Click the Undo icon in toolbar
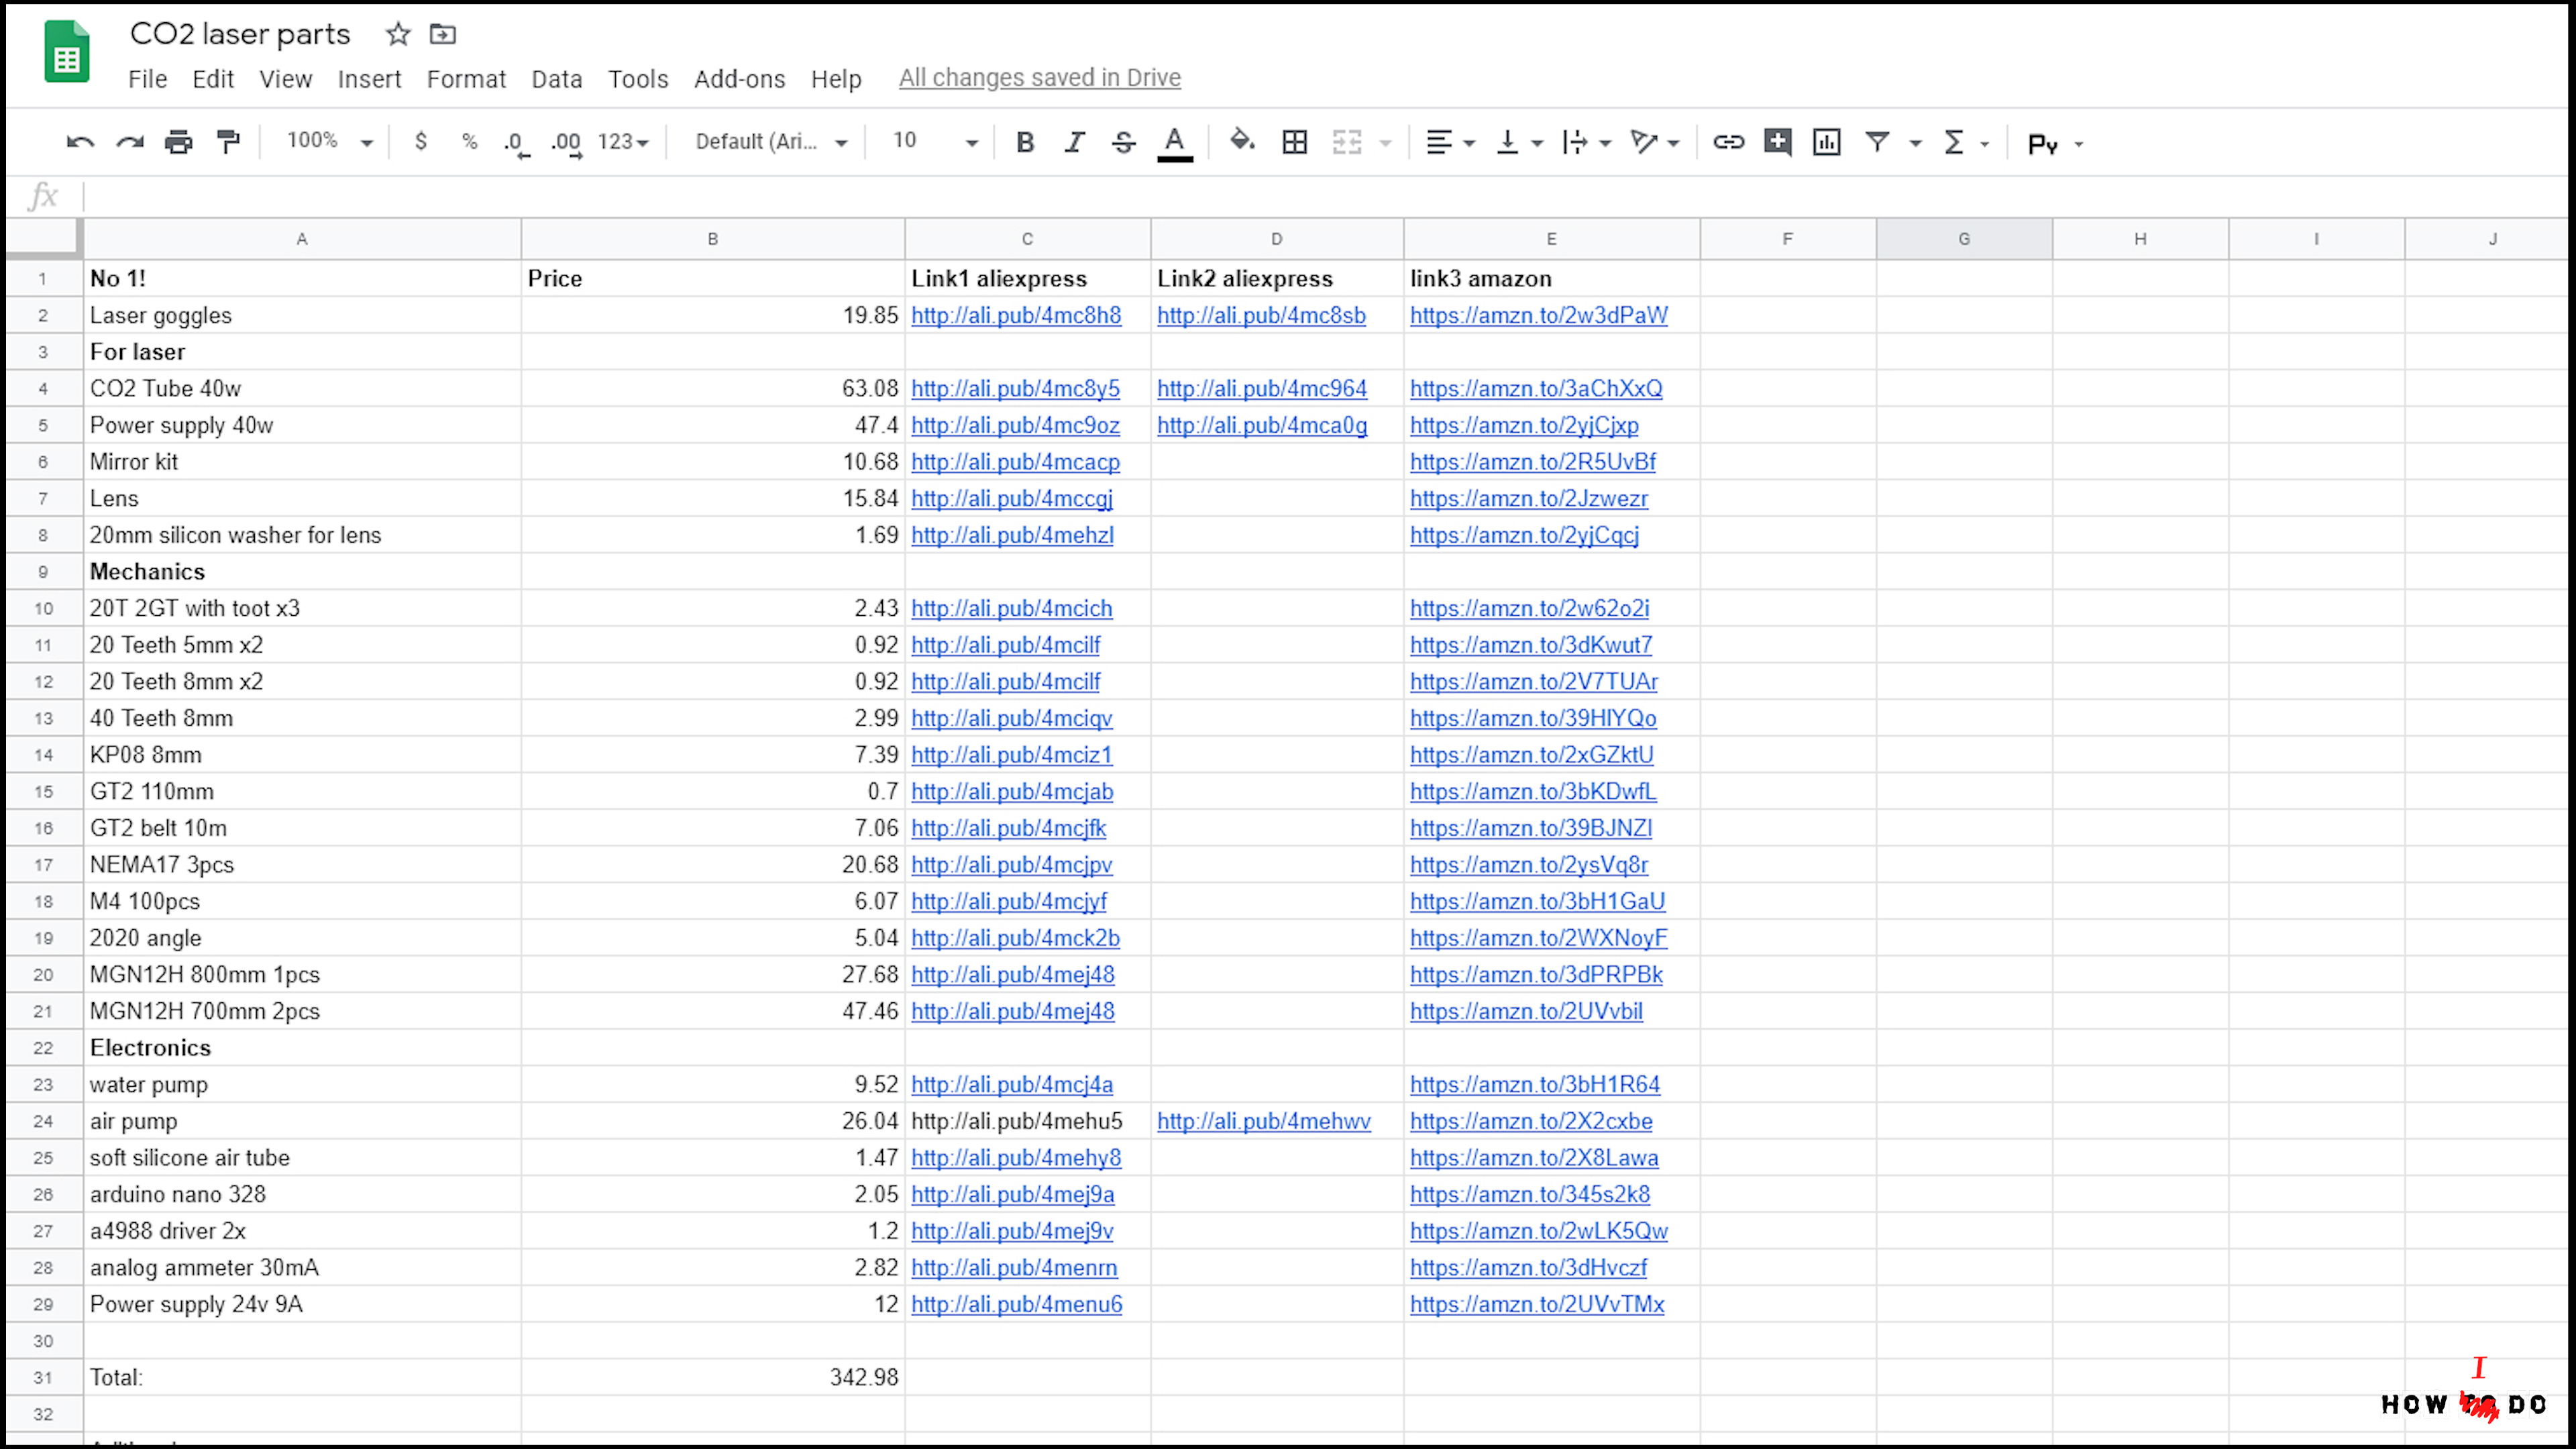Viewport: 2576px width, 1449px height. click(80, 142)
